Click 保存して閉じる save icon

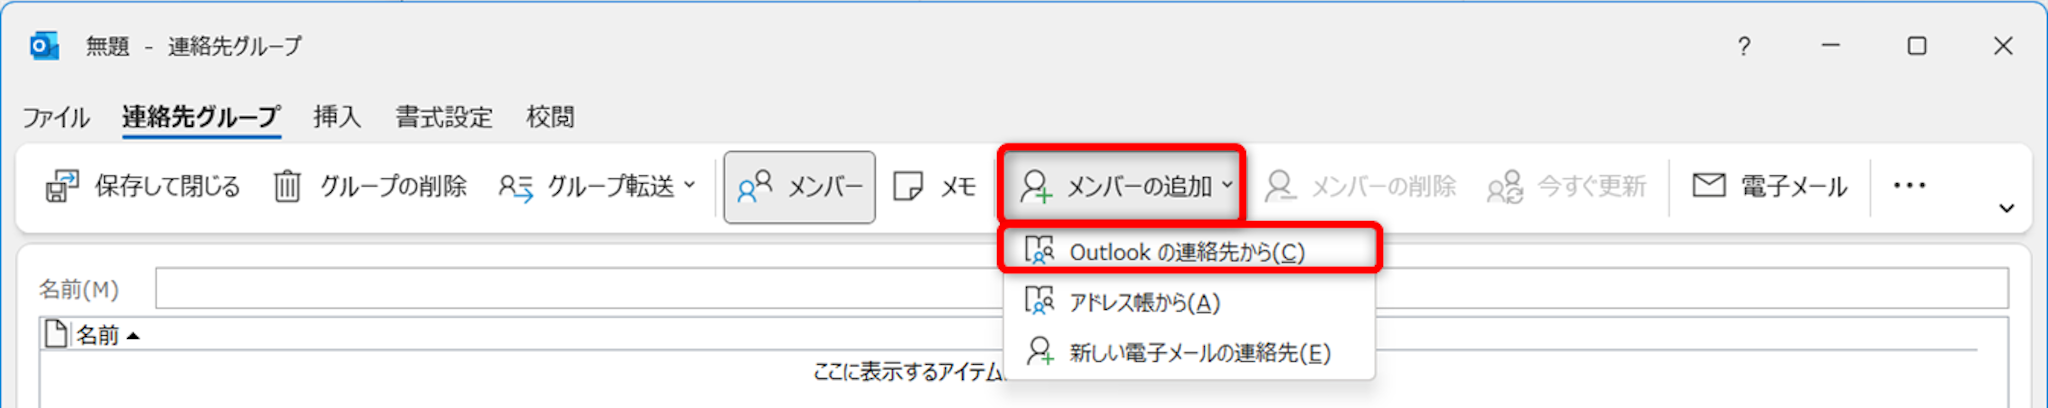pyautogui.click(x=62, y=187)
